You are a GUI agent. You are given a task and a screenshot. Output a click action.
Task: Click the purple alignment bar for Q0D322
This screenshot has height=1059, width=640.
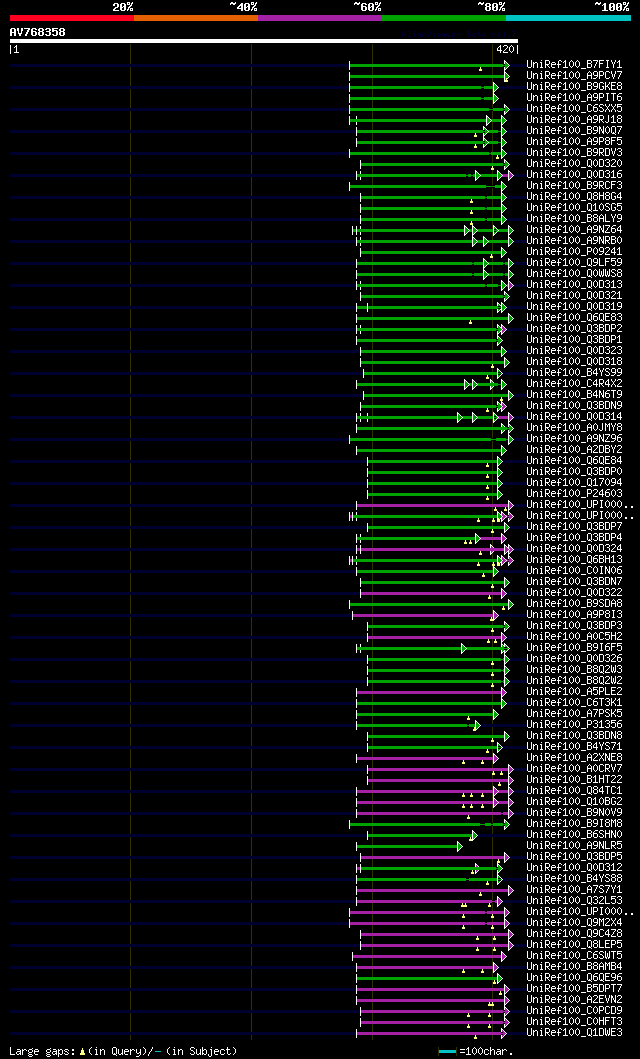click(x=433, y=593)
